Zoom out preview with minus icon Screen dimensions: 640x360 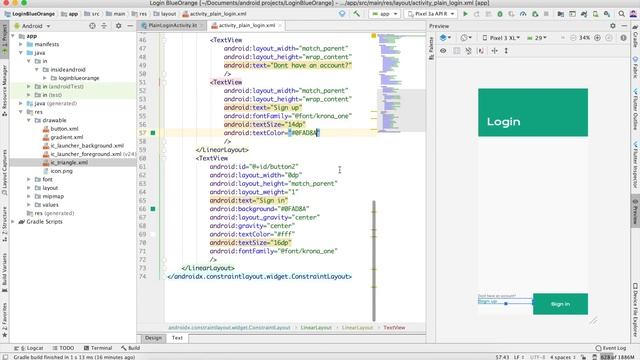click(573, 38)
